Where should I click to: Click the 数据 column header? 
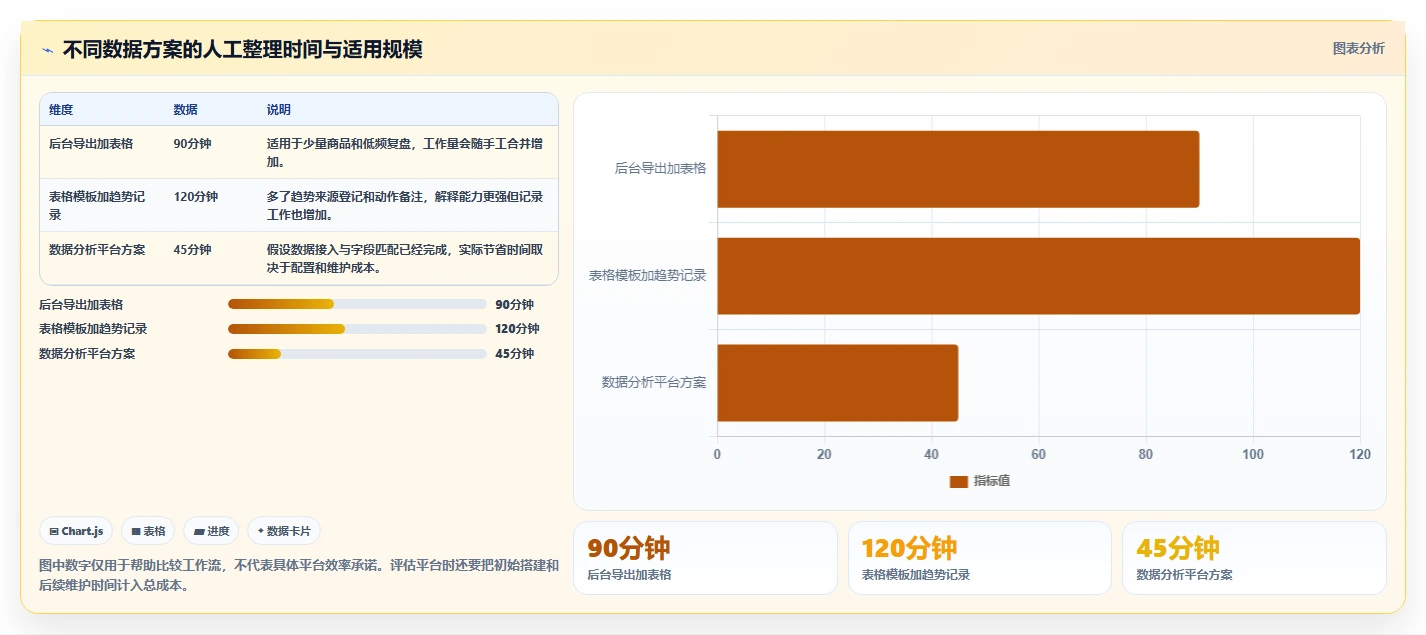pyautogui.click(x=185, y=109)
